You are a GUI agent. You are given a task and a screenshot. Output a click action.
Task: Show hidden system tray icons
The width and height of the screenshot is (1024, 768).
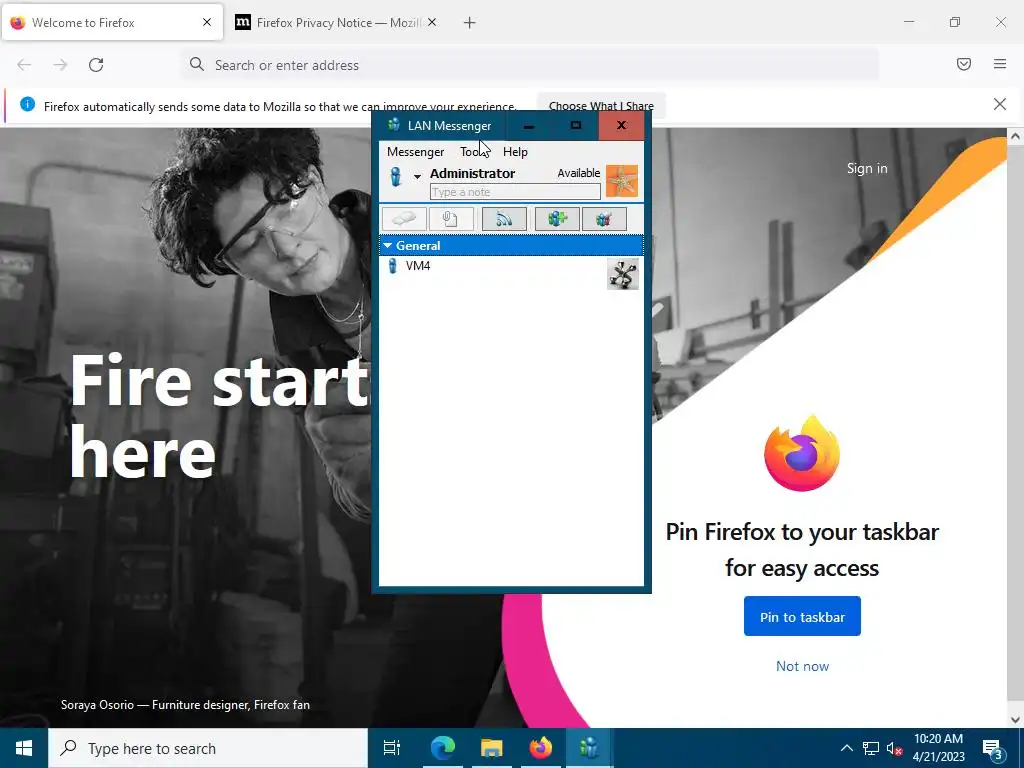coord(846,748)
